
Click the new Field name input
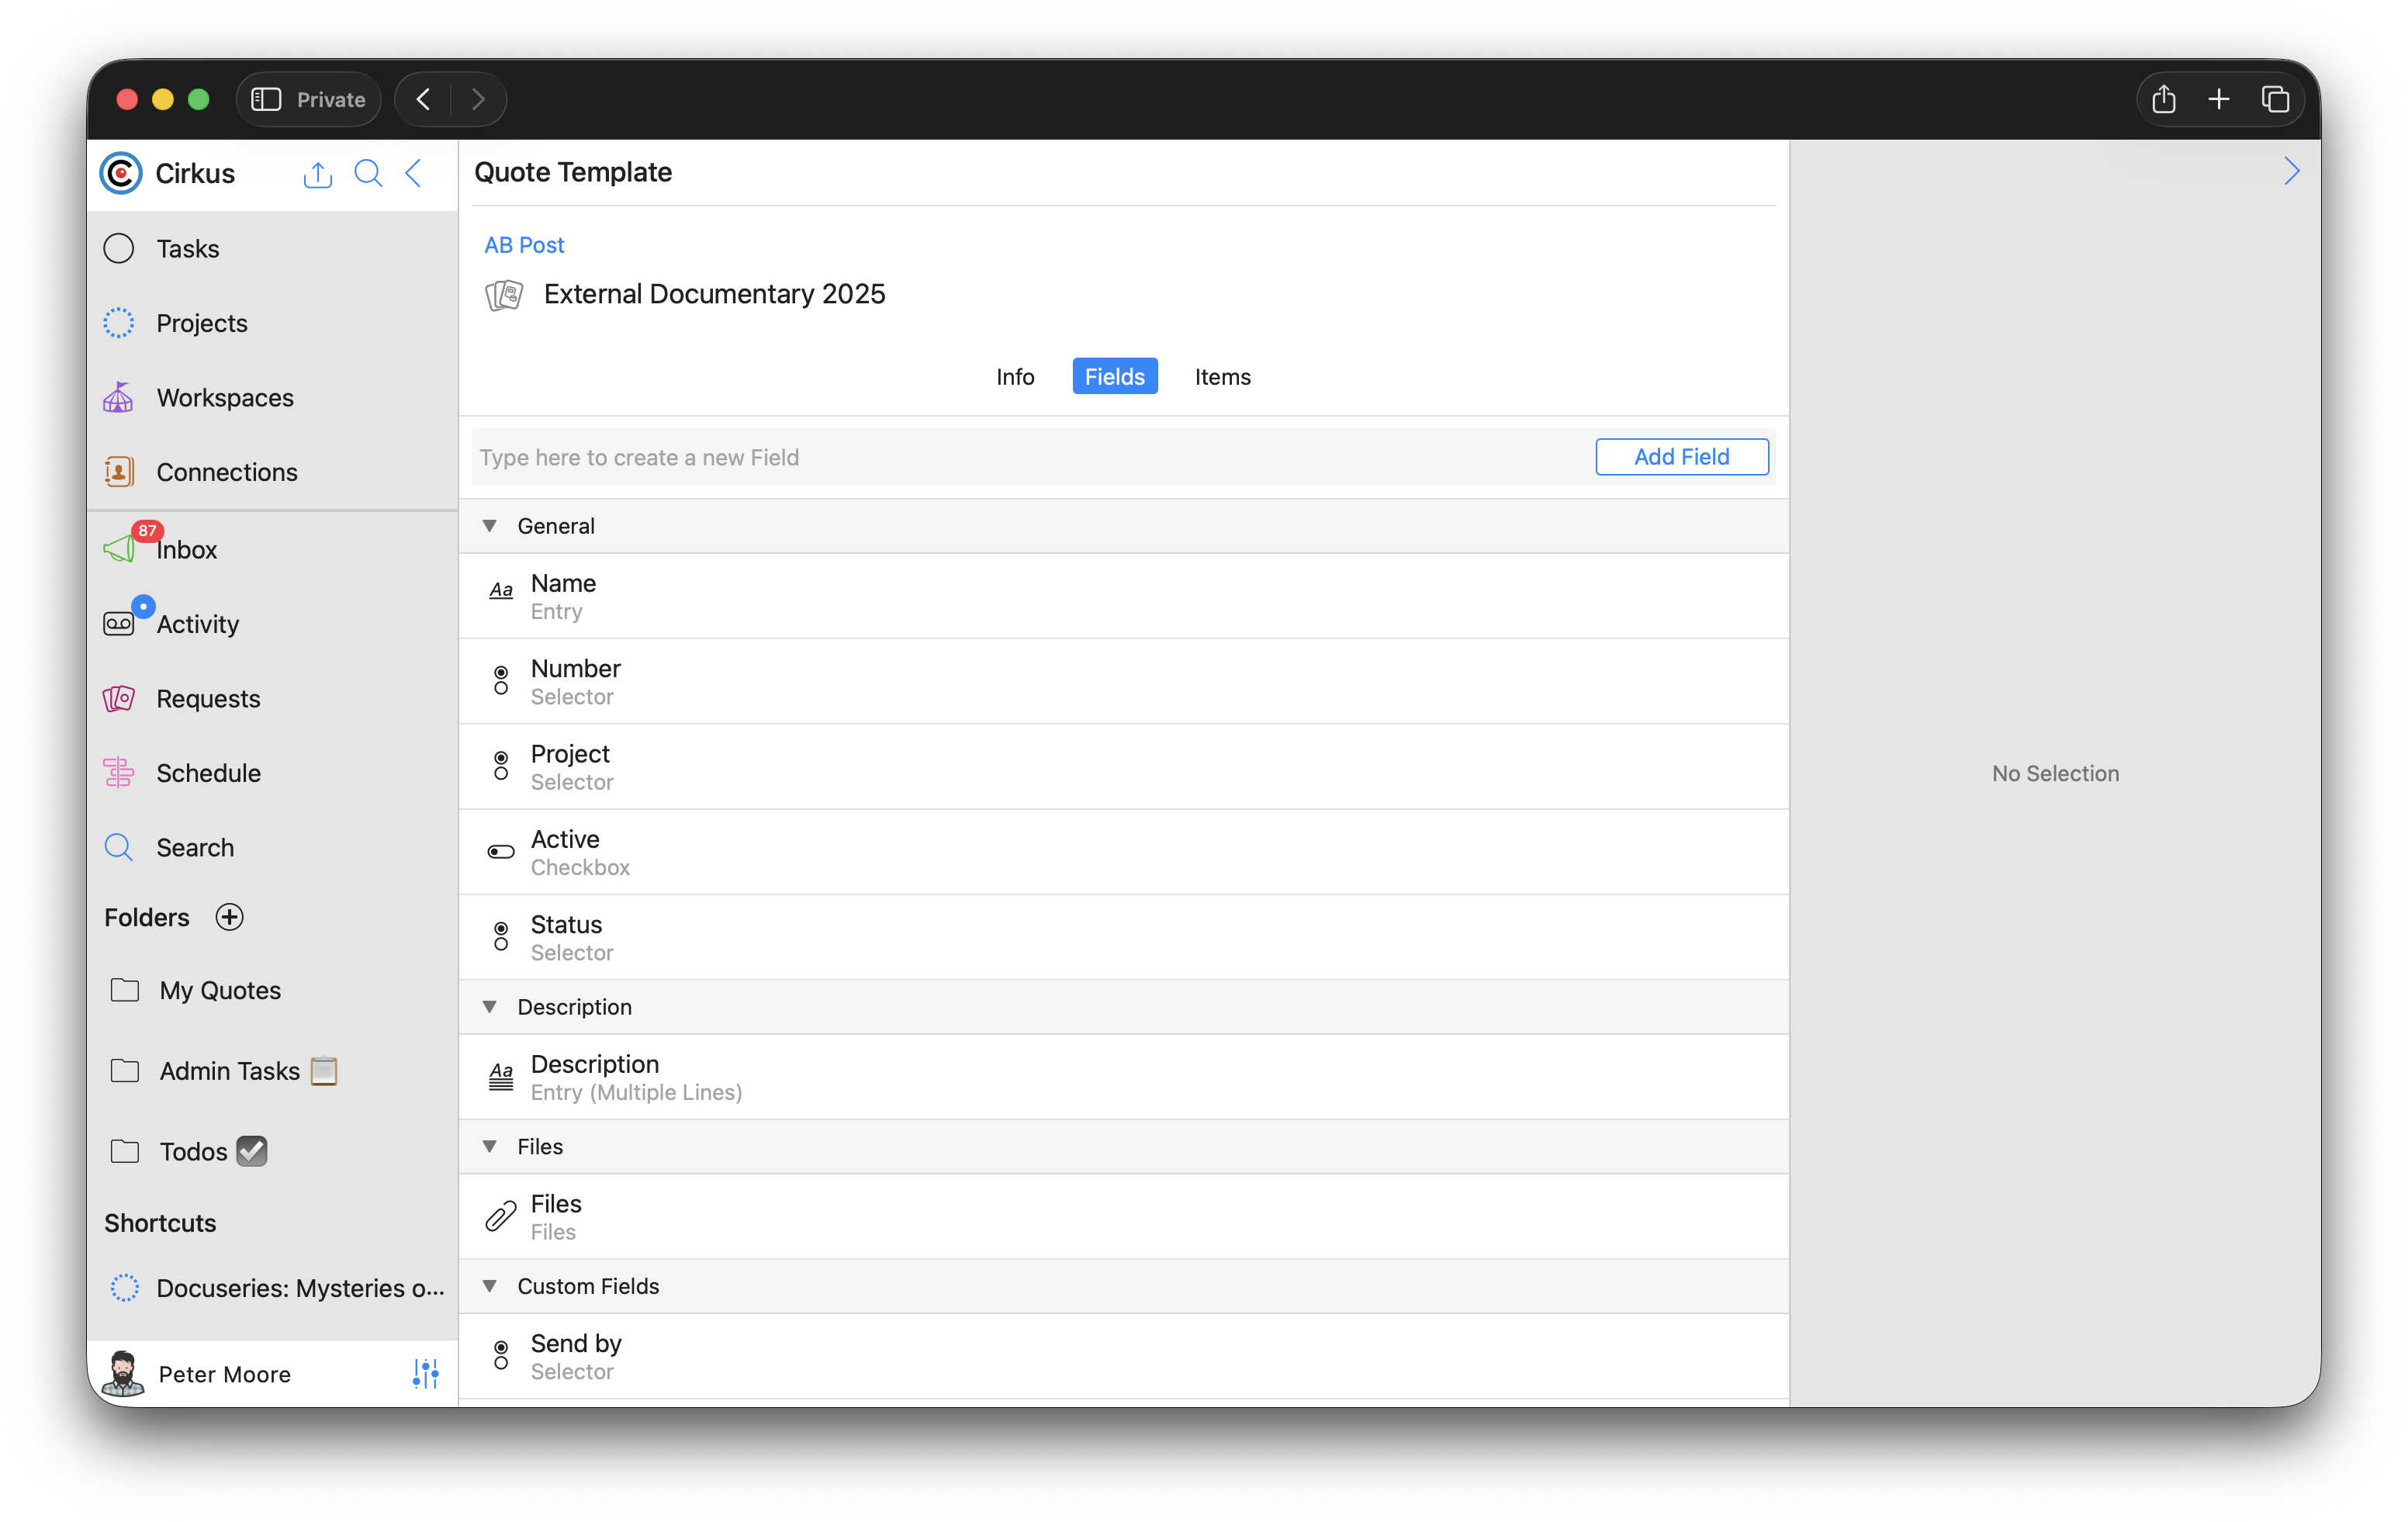1030,457
